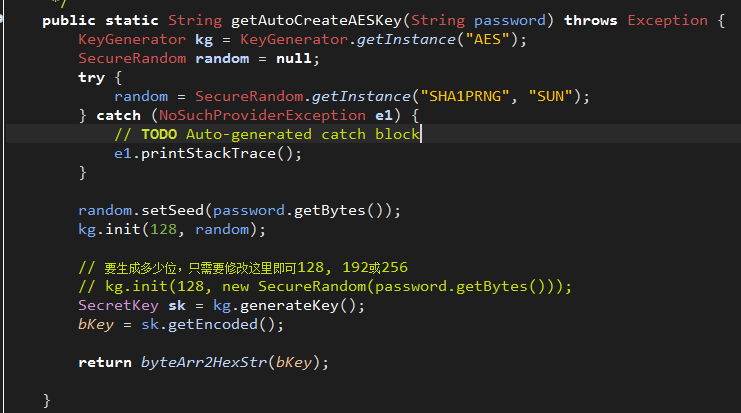Click the "return" keyword
Image resolution: width=741 pixels, height=413 pixels.
tap(105, 362)
